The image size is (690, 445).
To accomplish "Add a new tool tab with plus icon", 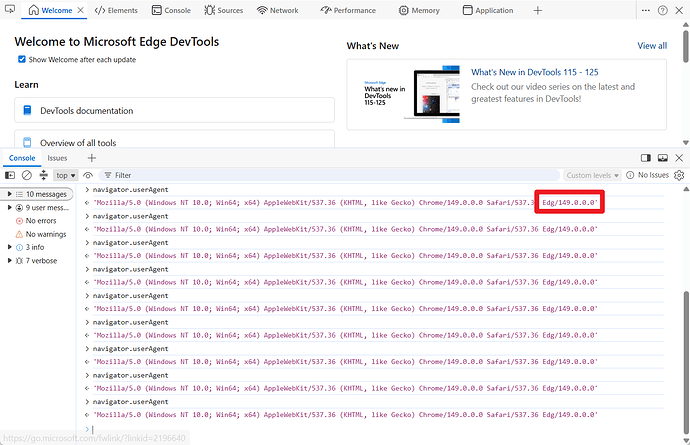I will (538, 10).
